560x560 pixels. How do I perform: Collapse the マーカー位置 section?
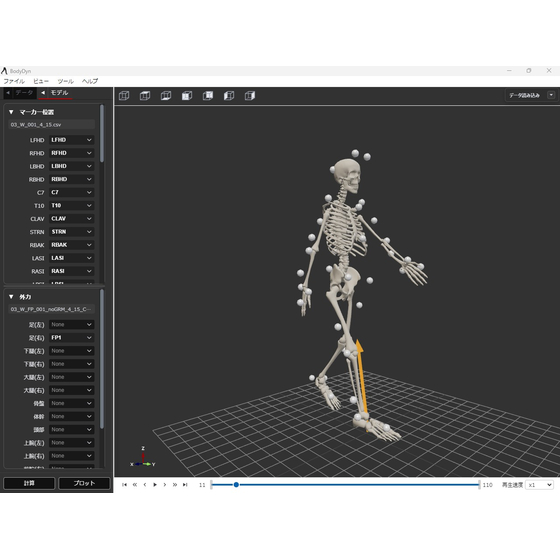pos(11,112)
